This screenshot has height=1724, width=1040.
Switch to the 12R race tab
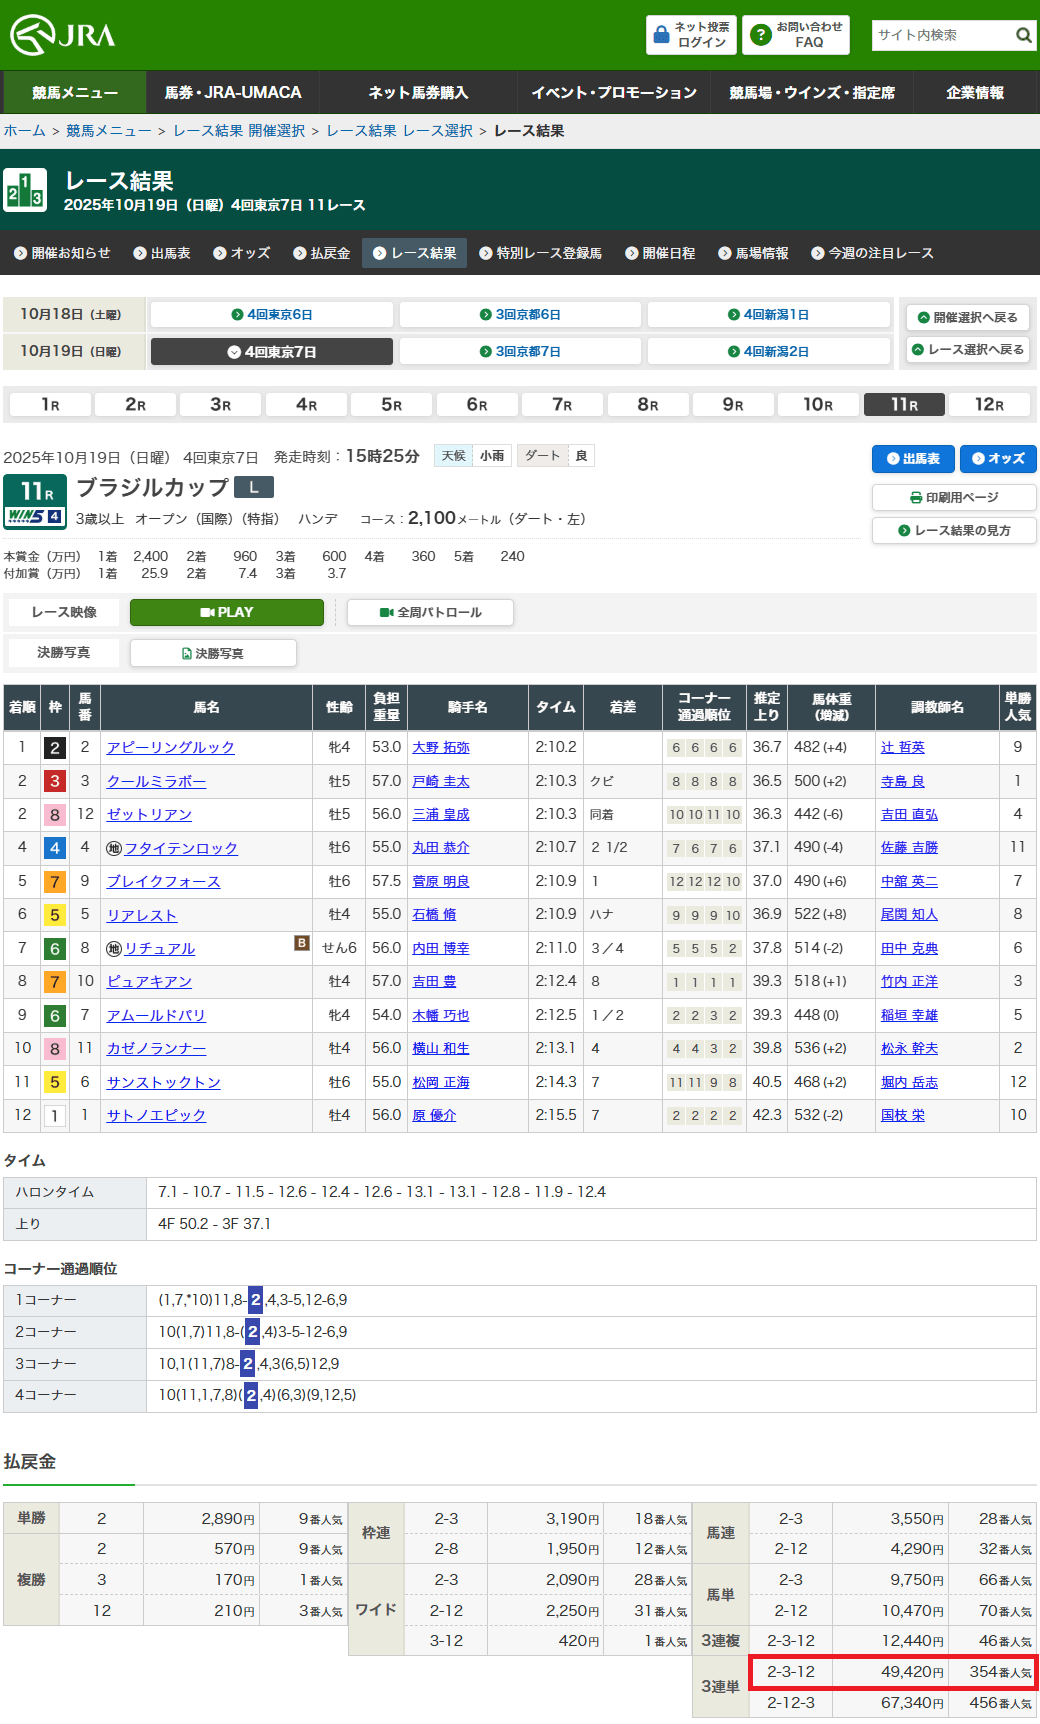click(988, 405)
